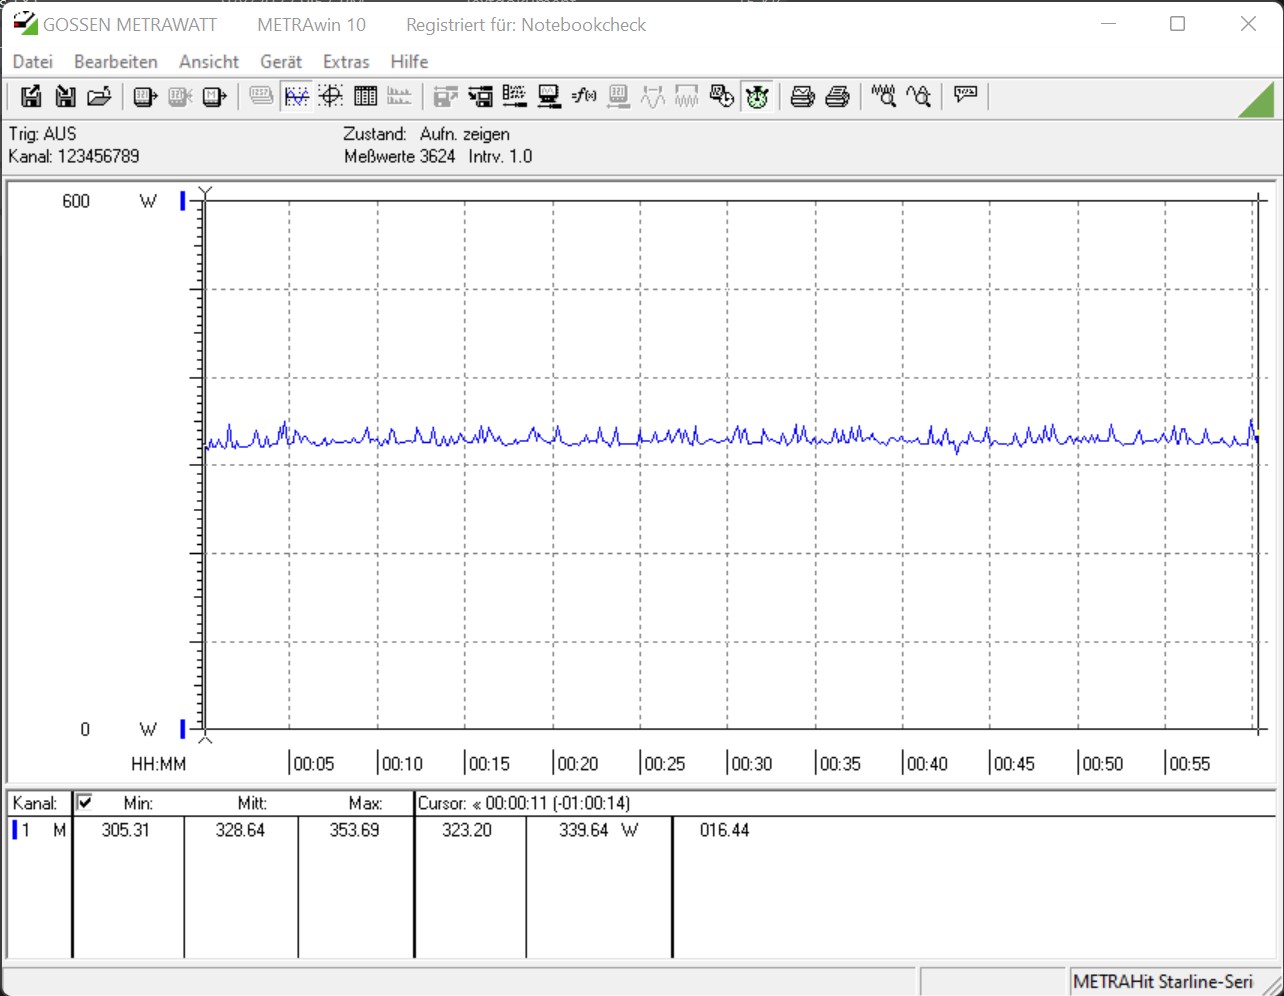Click the green triangle indicator on the toolbar's right end

tap(1256, 98)
